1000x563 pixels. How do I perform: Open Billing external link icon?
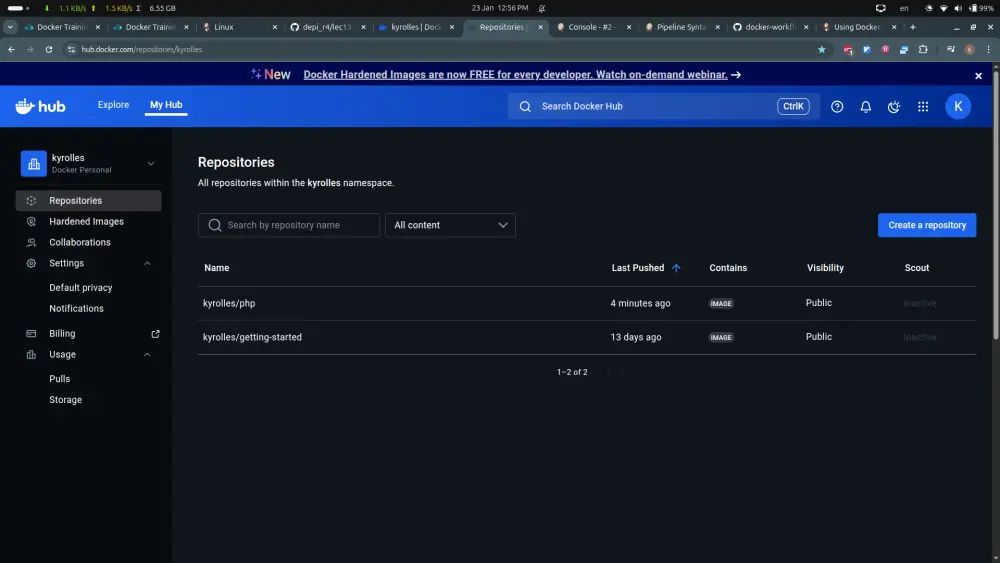coord(155,333)
